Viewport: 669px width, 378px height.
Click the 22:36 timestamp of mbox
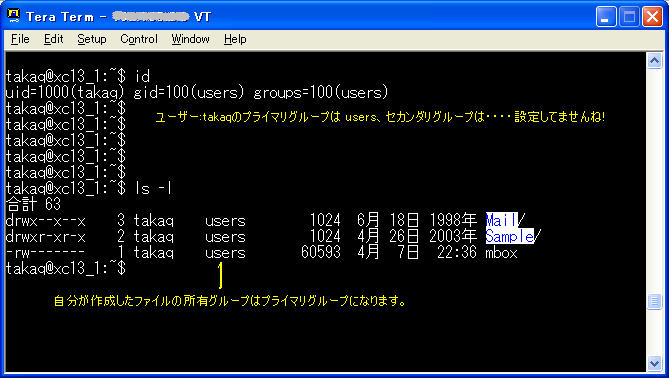(x=457, y=252)
